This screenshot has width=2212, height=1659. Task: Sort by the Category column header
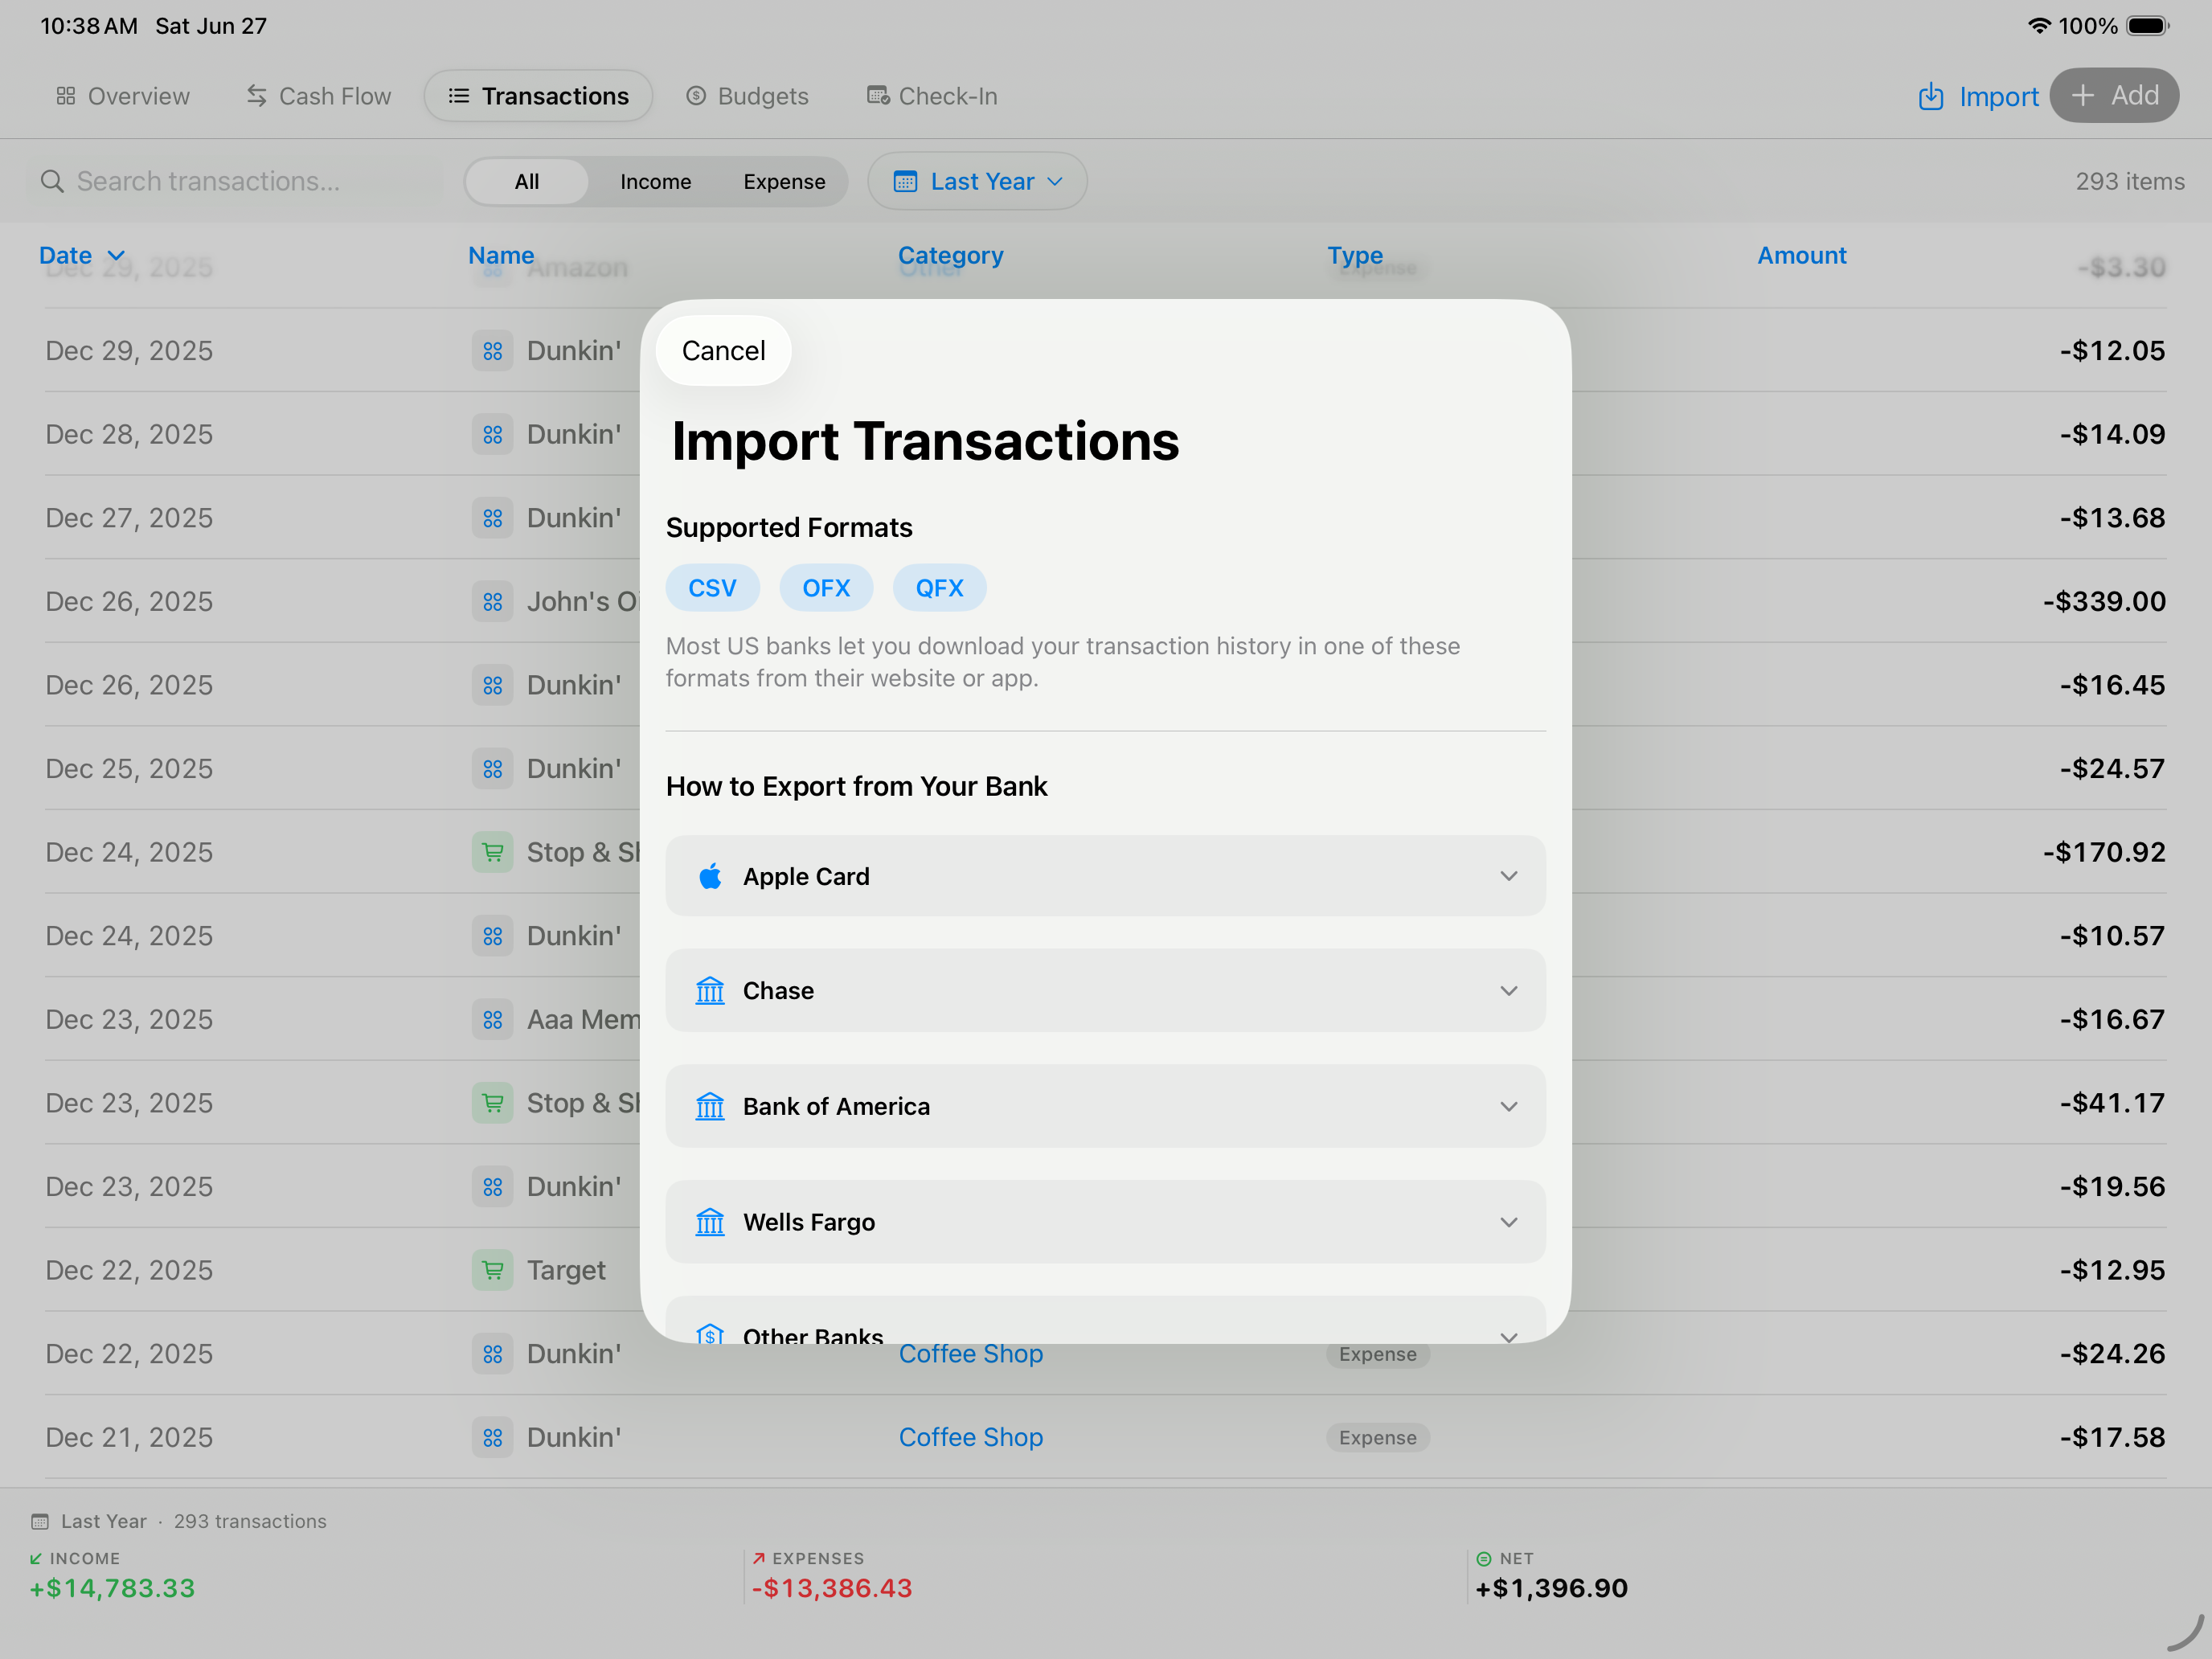(x=950, y=255)
